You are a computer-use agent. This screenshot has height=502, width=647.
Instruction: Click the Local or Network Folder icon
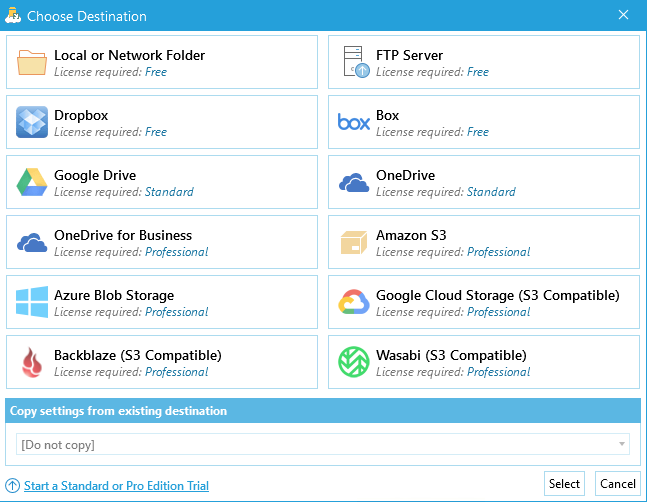coord(32,62)
